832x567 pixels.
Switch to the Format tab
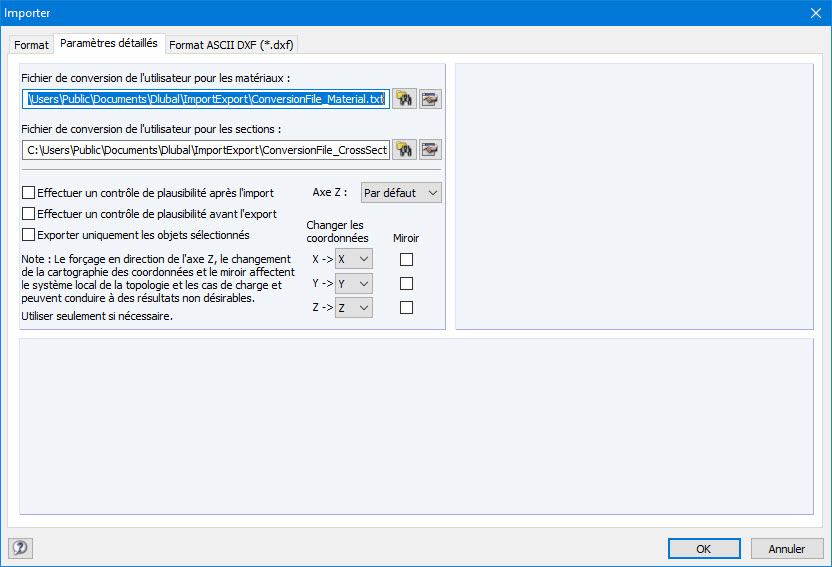[31, 45]
